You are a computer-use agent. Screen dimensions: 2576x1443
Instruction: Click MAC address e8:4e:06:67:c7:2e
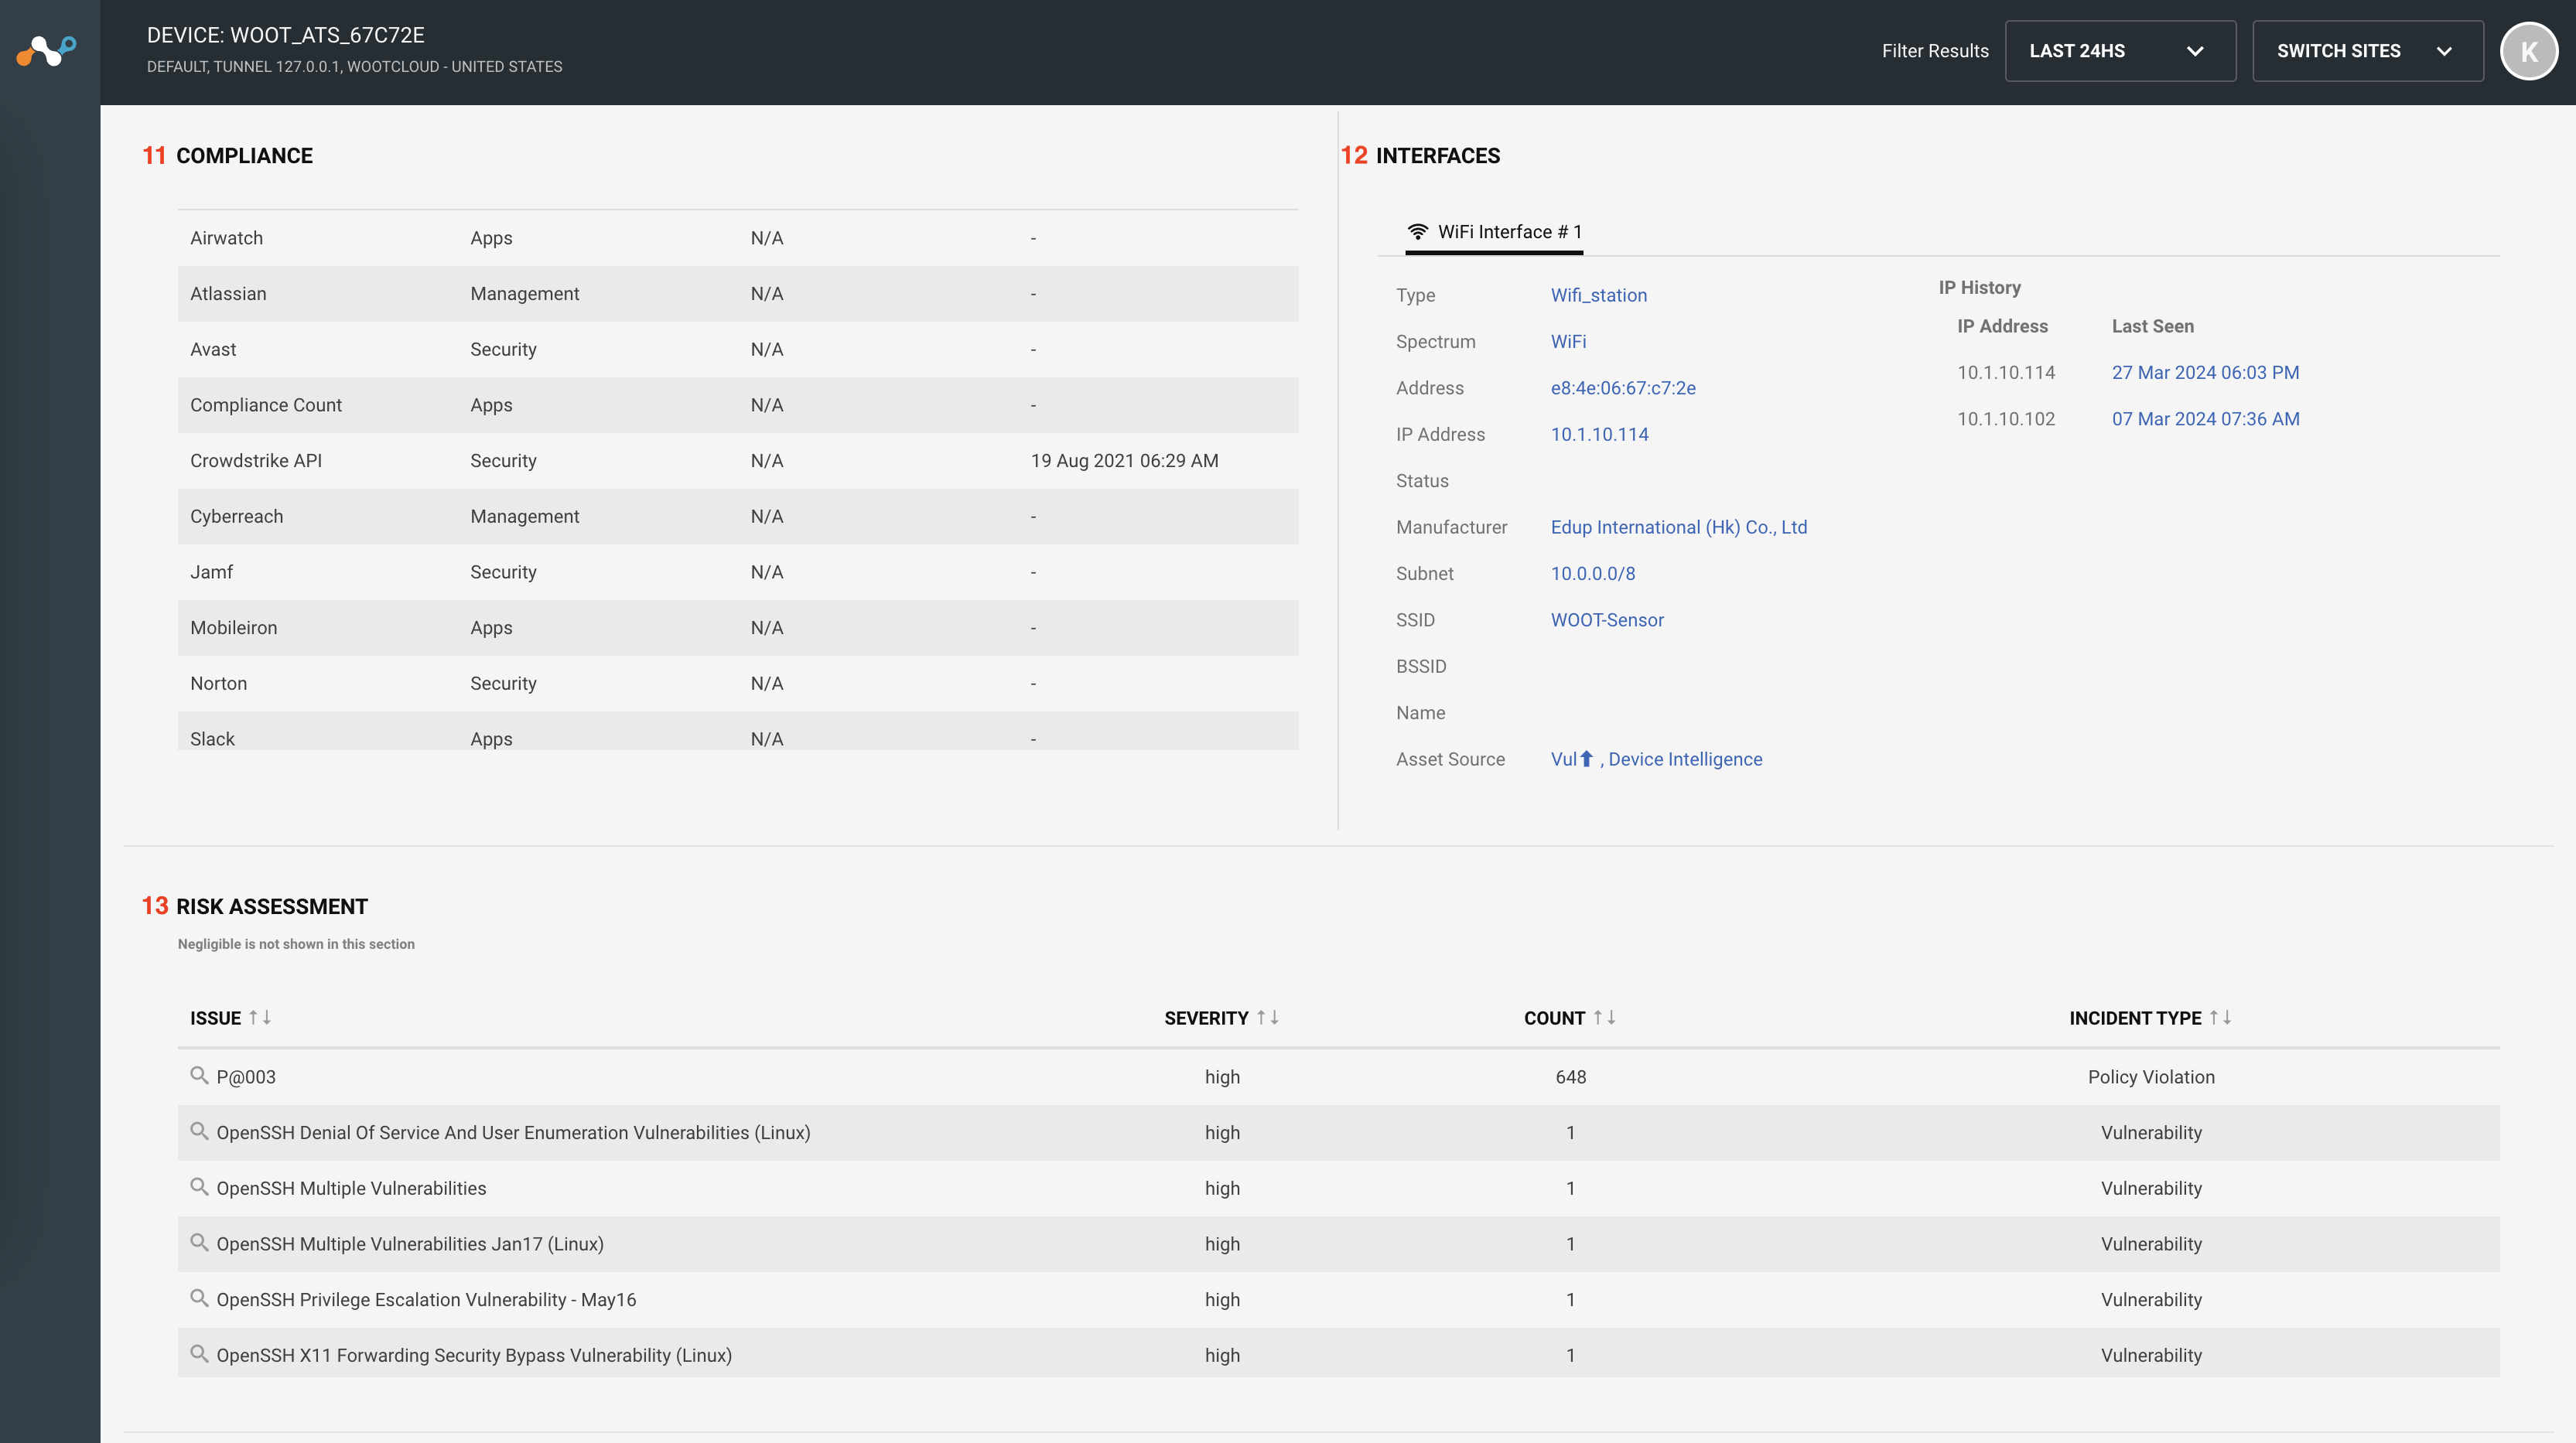(1623, 388)
